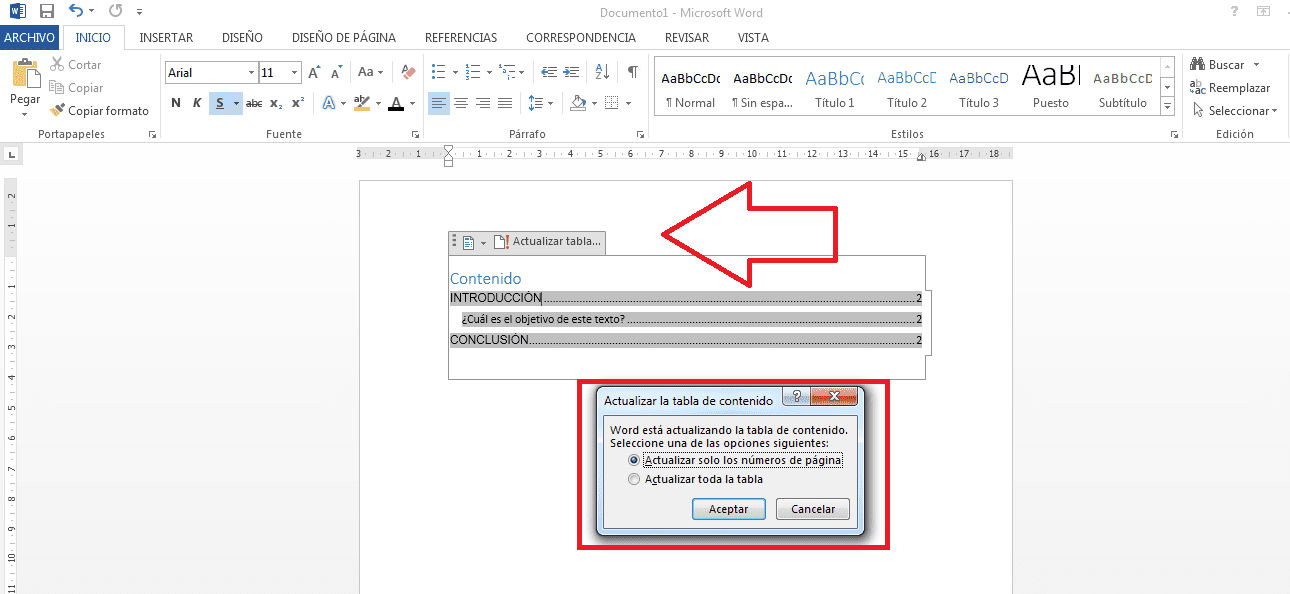Select radio option Actualizar solo los números de página
Viewport: 1290px width, 594px height.
[634, 459]
